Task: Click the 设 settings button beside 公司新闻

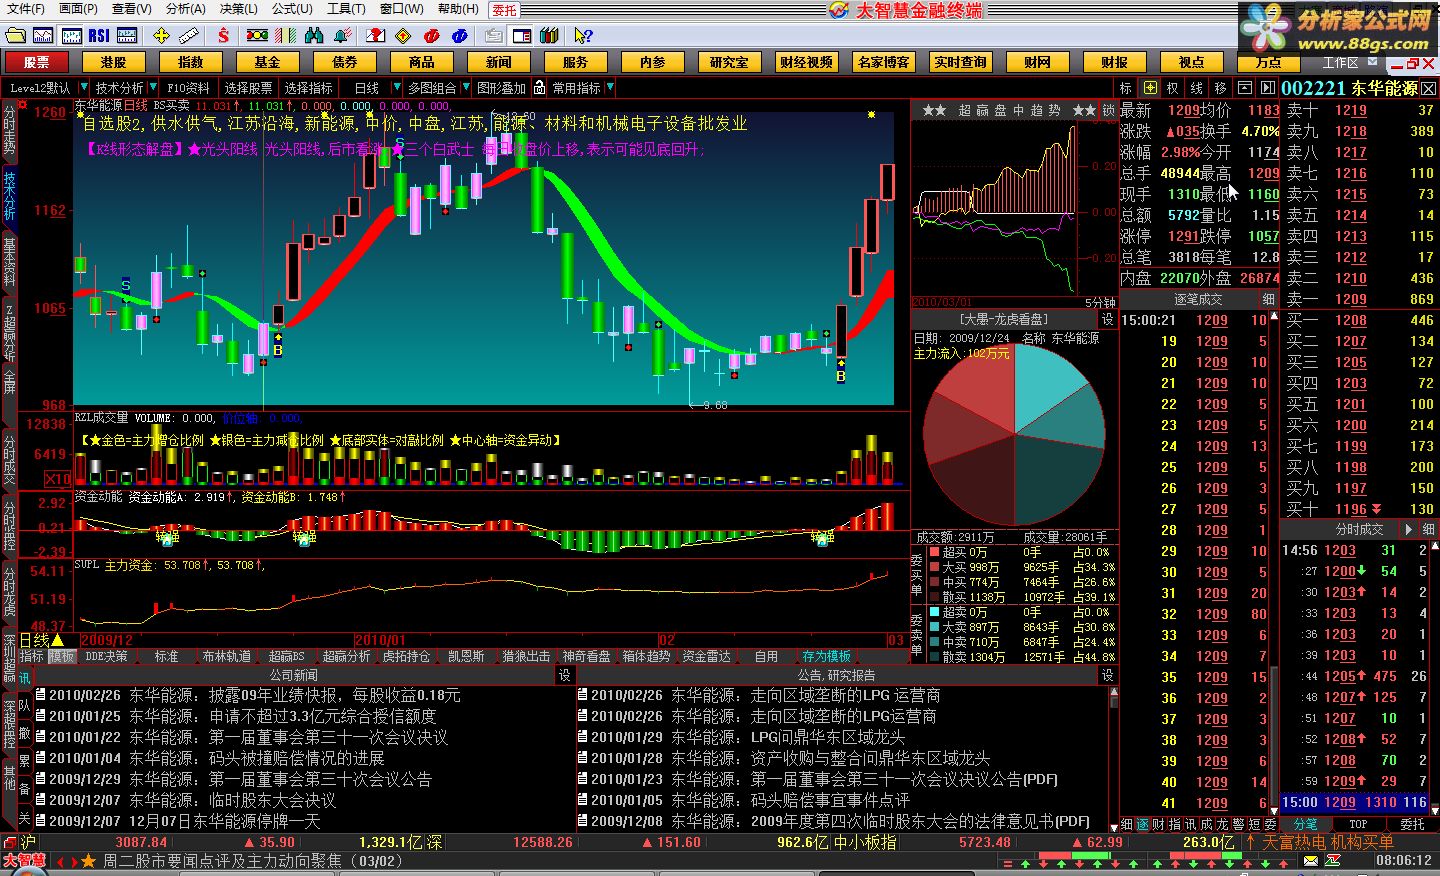Action: click(564, 676)
